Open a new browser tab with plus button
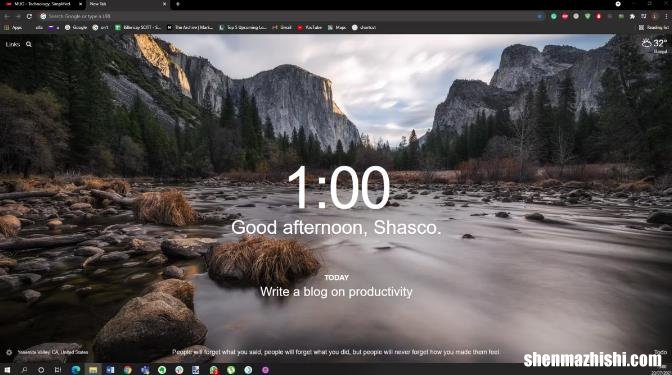The height and width of the screenshot is (375, 672). (177, 4)
